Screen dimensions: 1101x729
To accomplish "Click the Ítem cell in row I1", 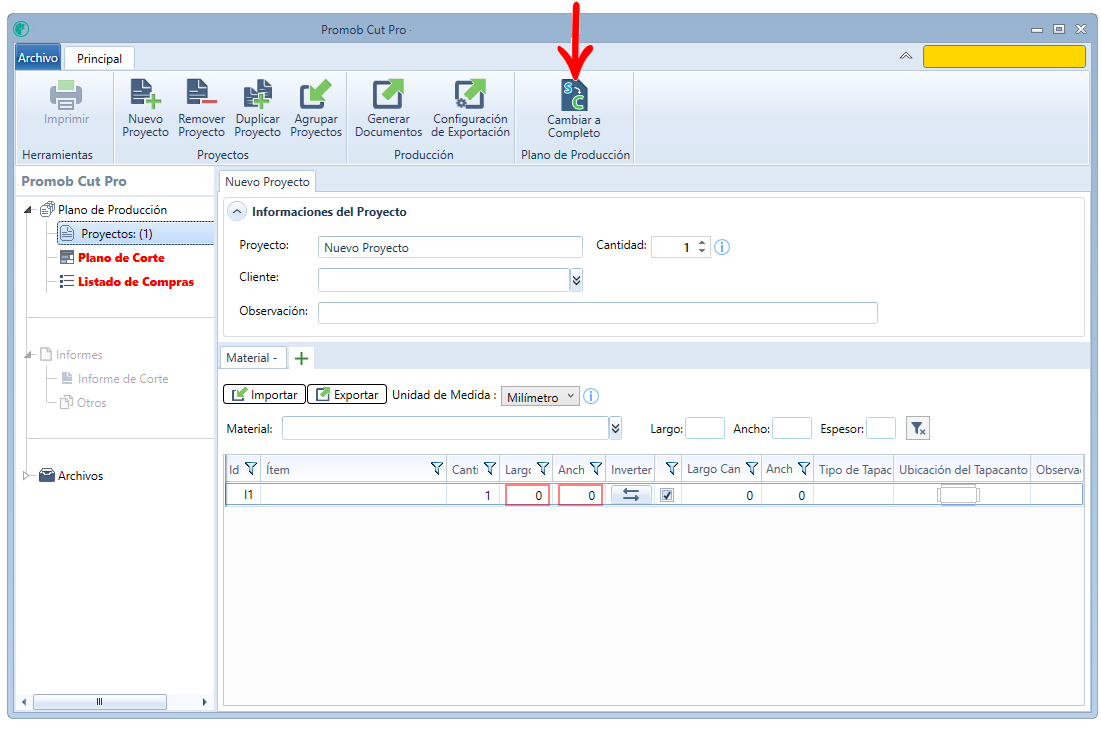I will 354,495.
